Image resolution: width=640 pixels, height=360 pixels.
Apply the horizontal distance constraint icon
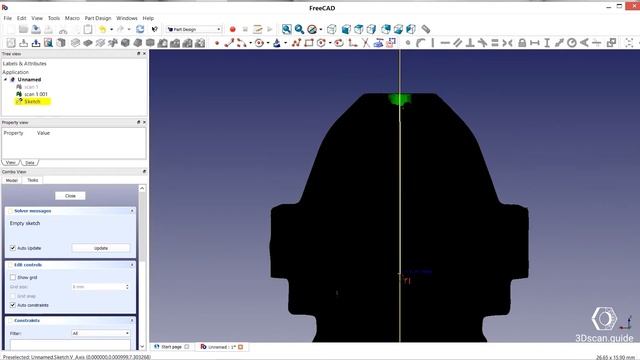[534, 42]
